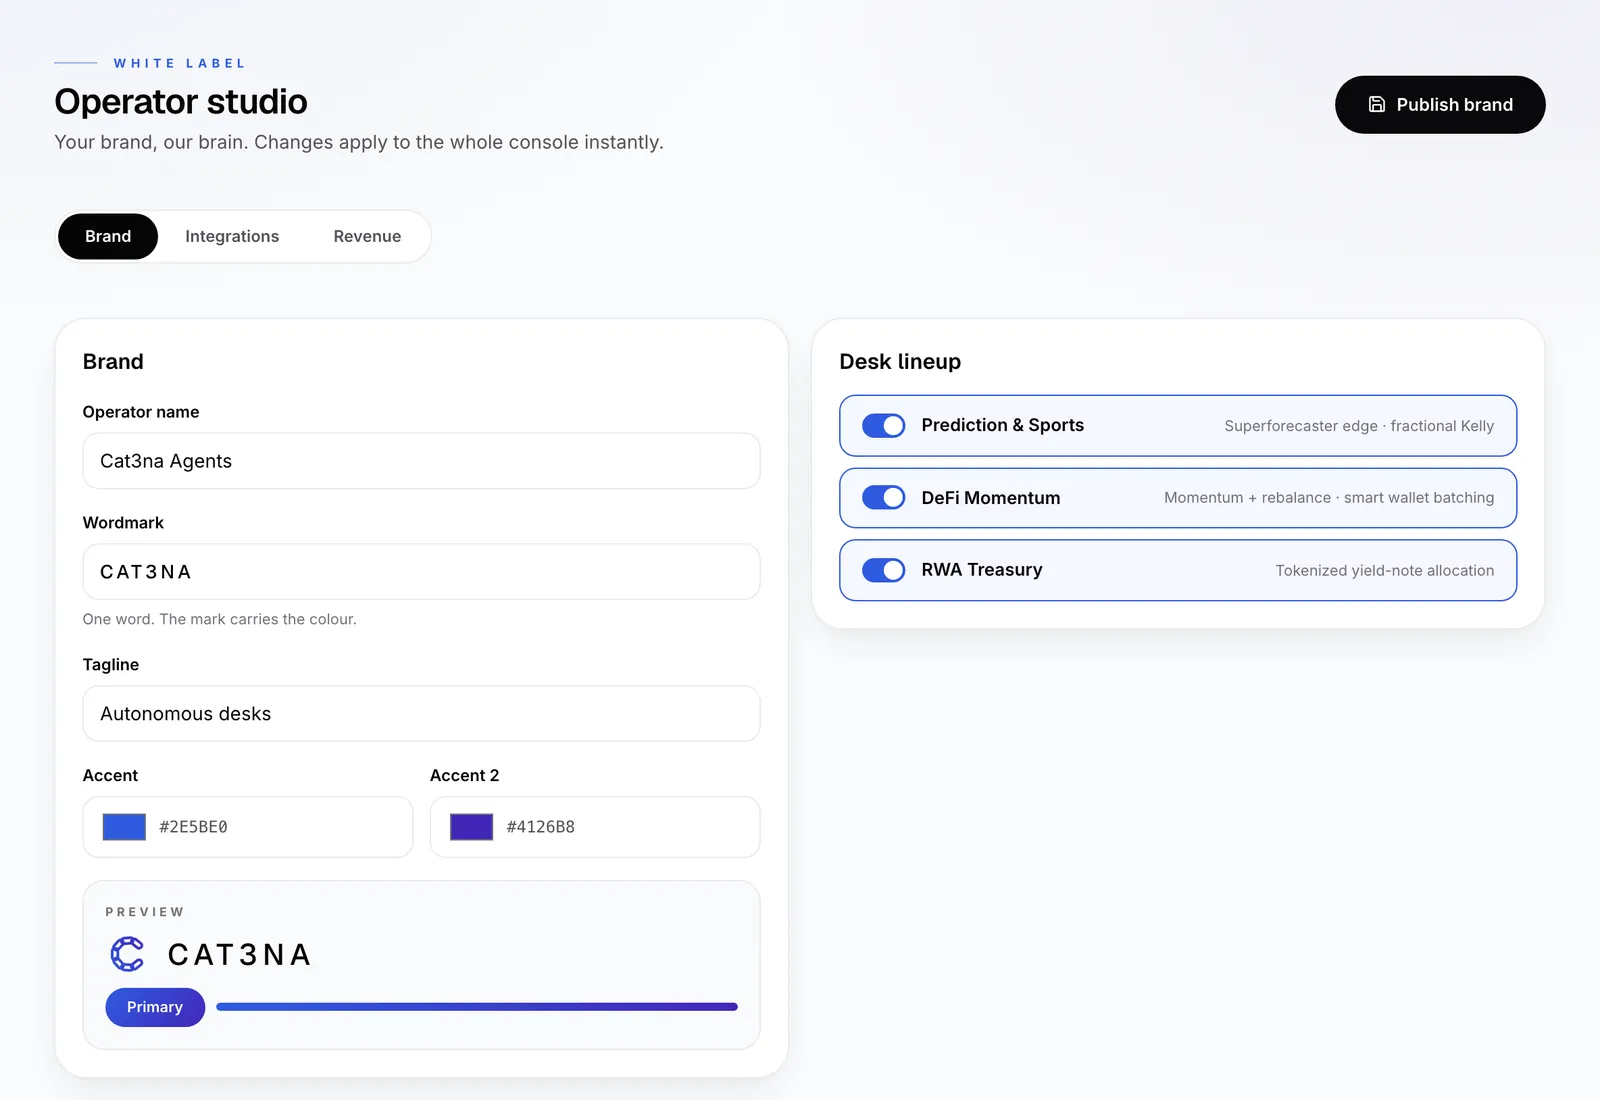The width and height of the screenshot is (1600, 1100).
Task: Click the save icon in Publish brand
Action: pos(1377,104)
